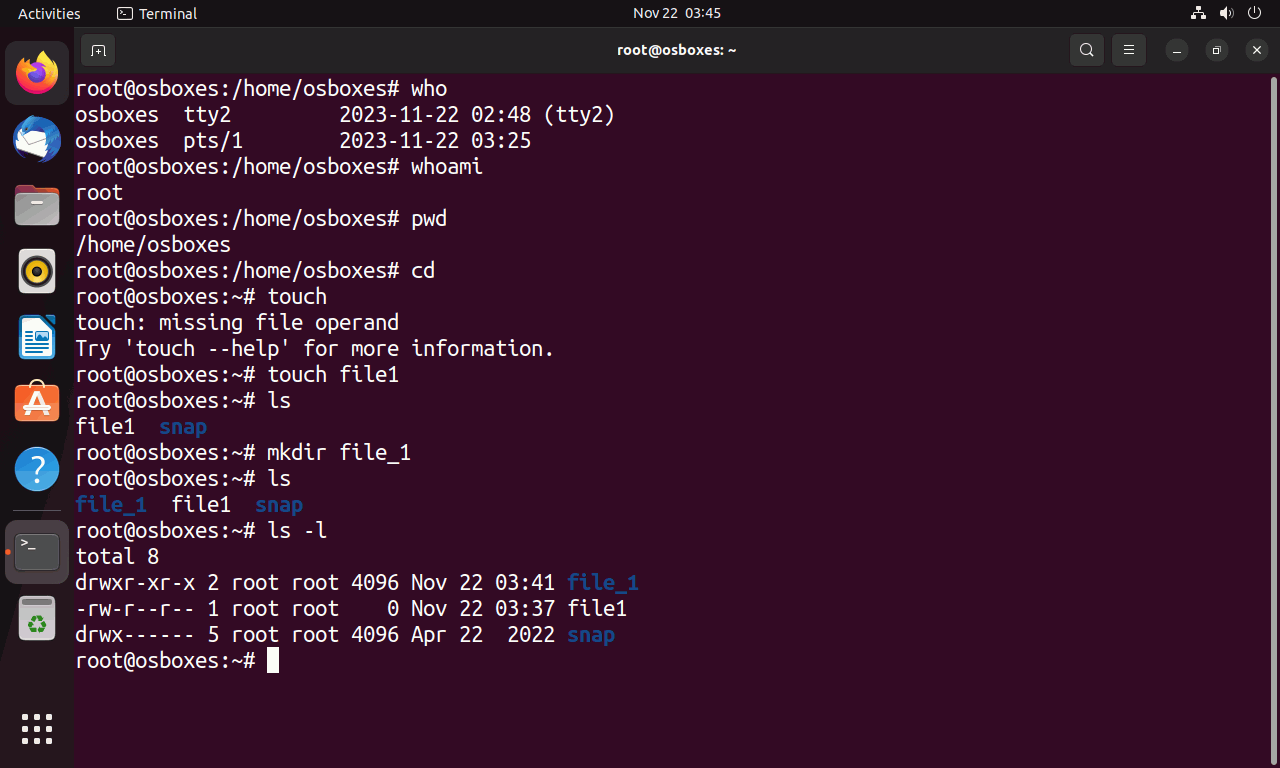Open the volume indicator in system tray
The height and width of the screenshot is (768, 1280).
coord(1227,13)
